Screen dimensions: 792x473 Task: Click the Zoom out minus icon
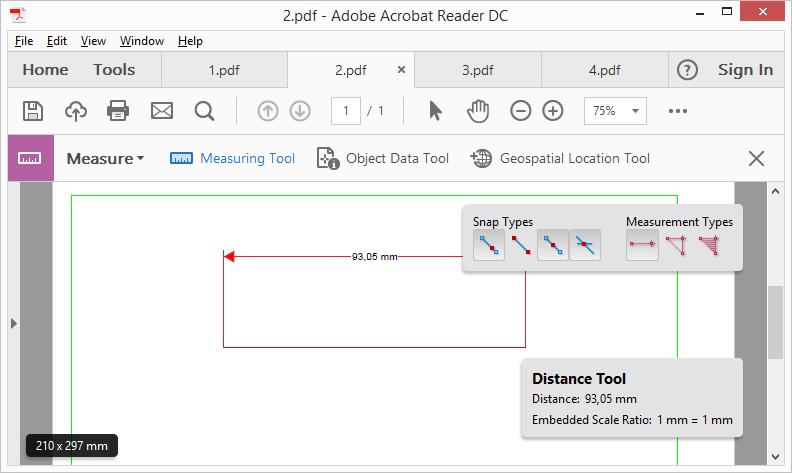520,111
